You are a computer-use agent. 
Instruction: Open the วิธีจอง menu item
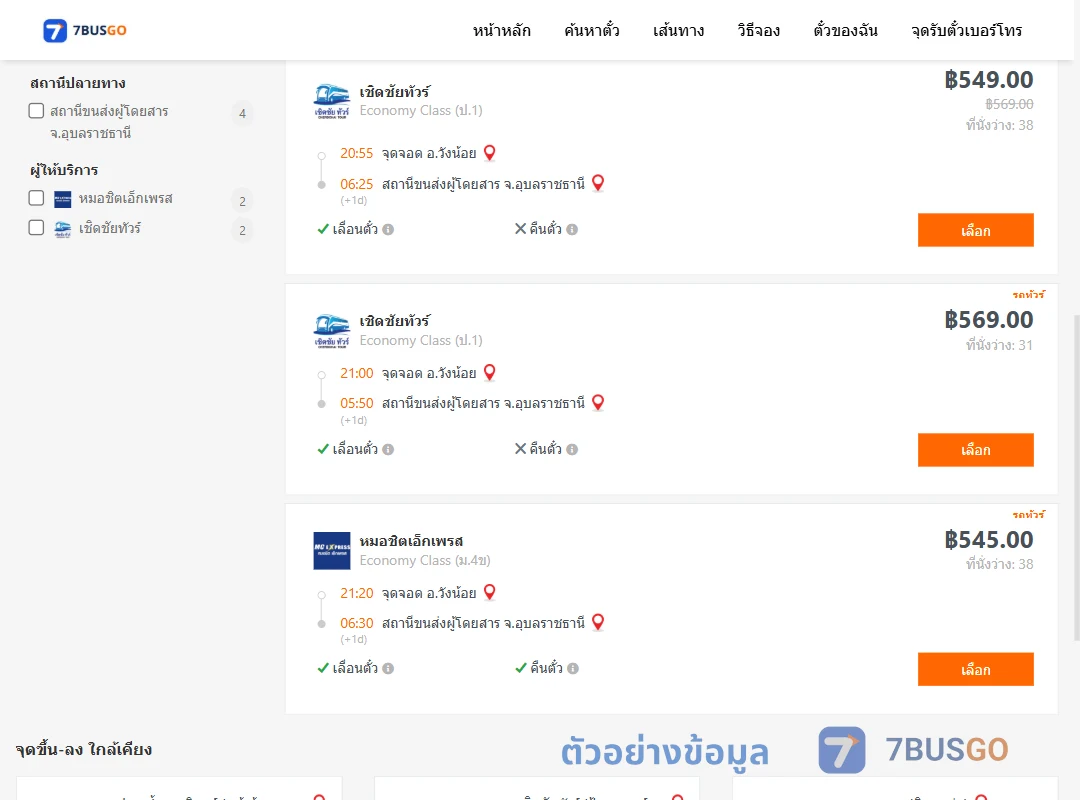(758, 30)
